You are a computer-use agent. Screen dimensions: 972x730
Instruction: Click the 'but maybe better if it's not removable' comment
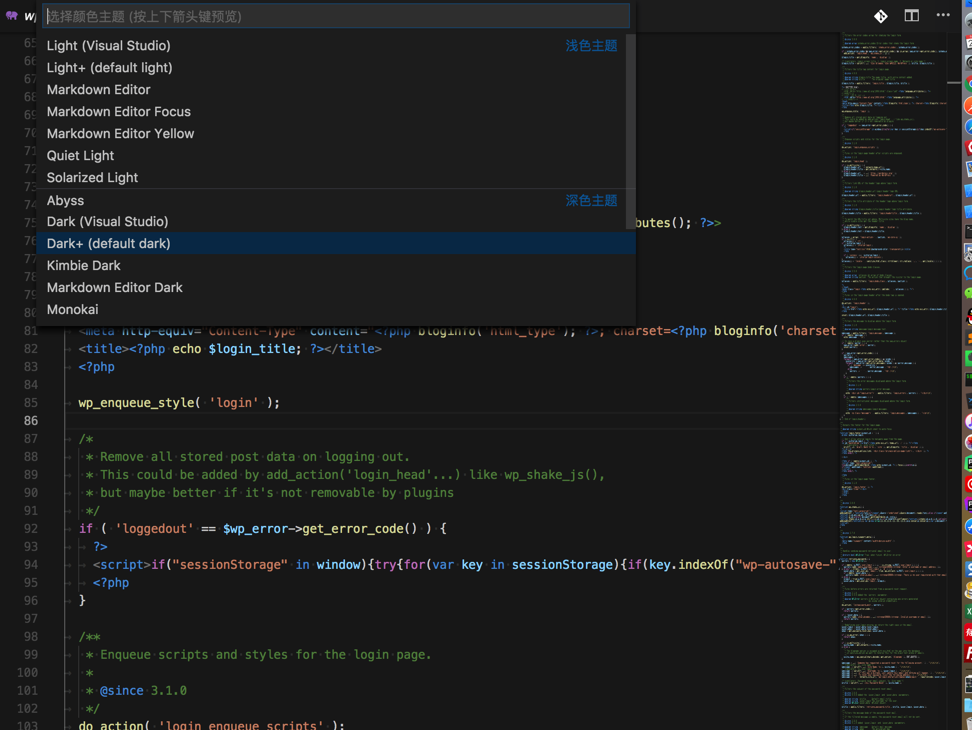(x=270, y=493)
